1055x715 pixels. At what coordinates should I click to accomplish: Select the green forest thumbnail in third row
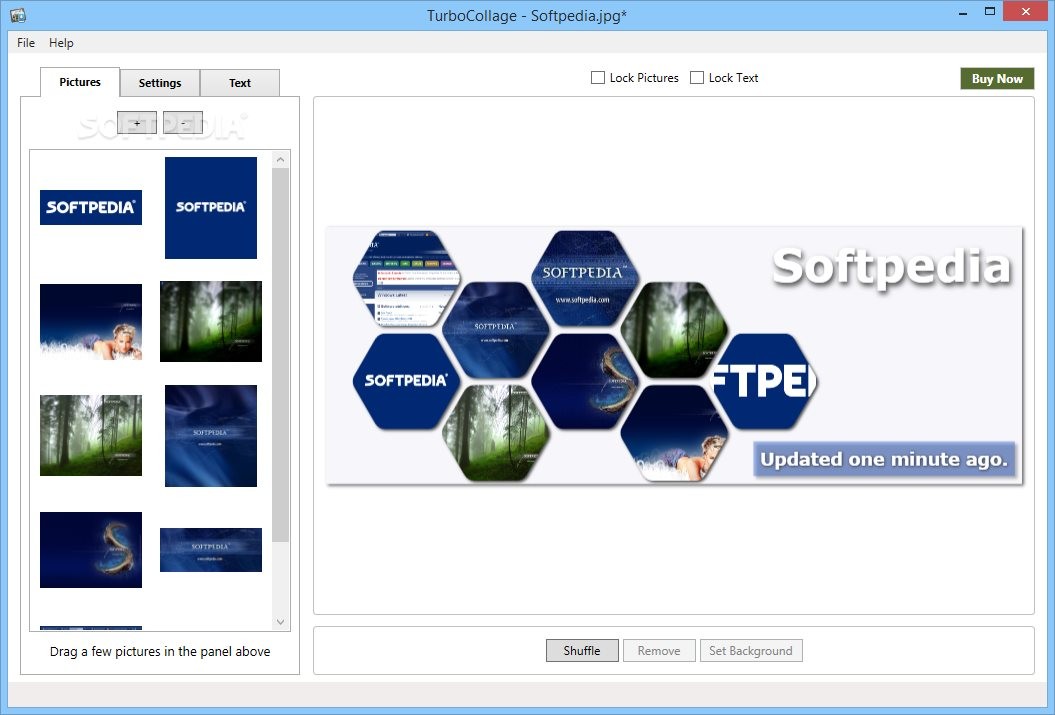coord(91,435)
